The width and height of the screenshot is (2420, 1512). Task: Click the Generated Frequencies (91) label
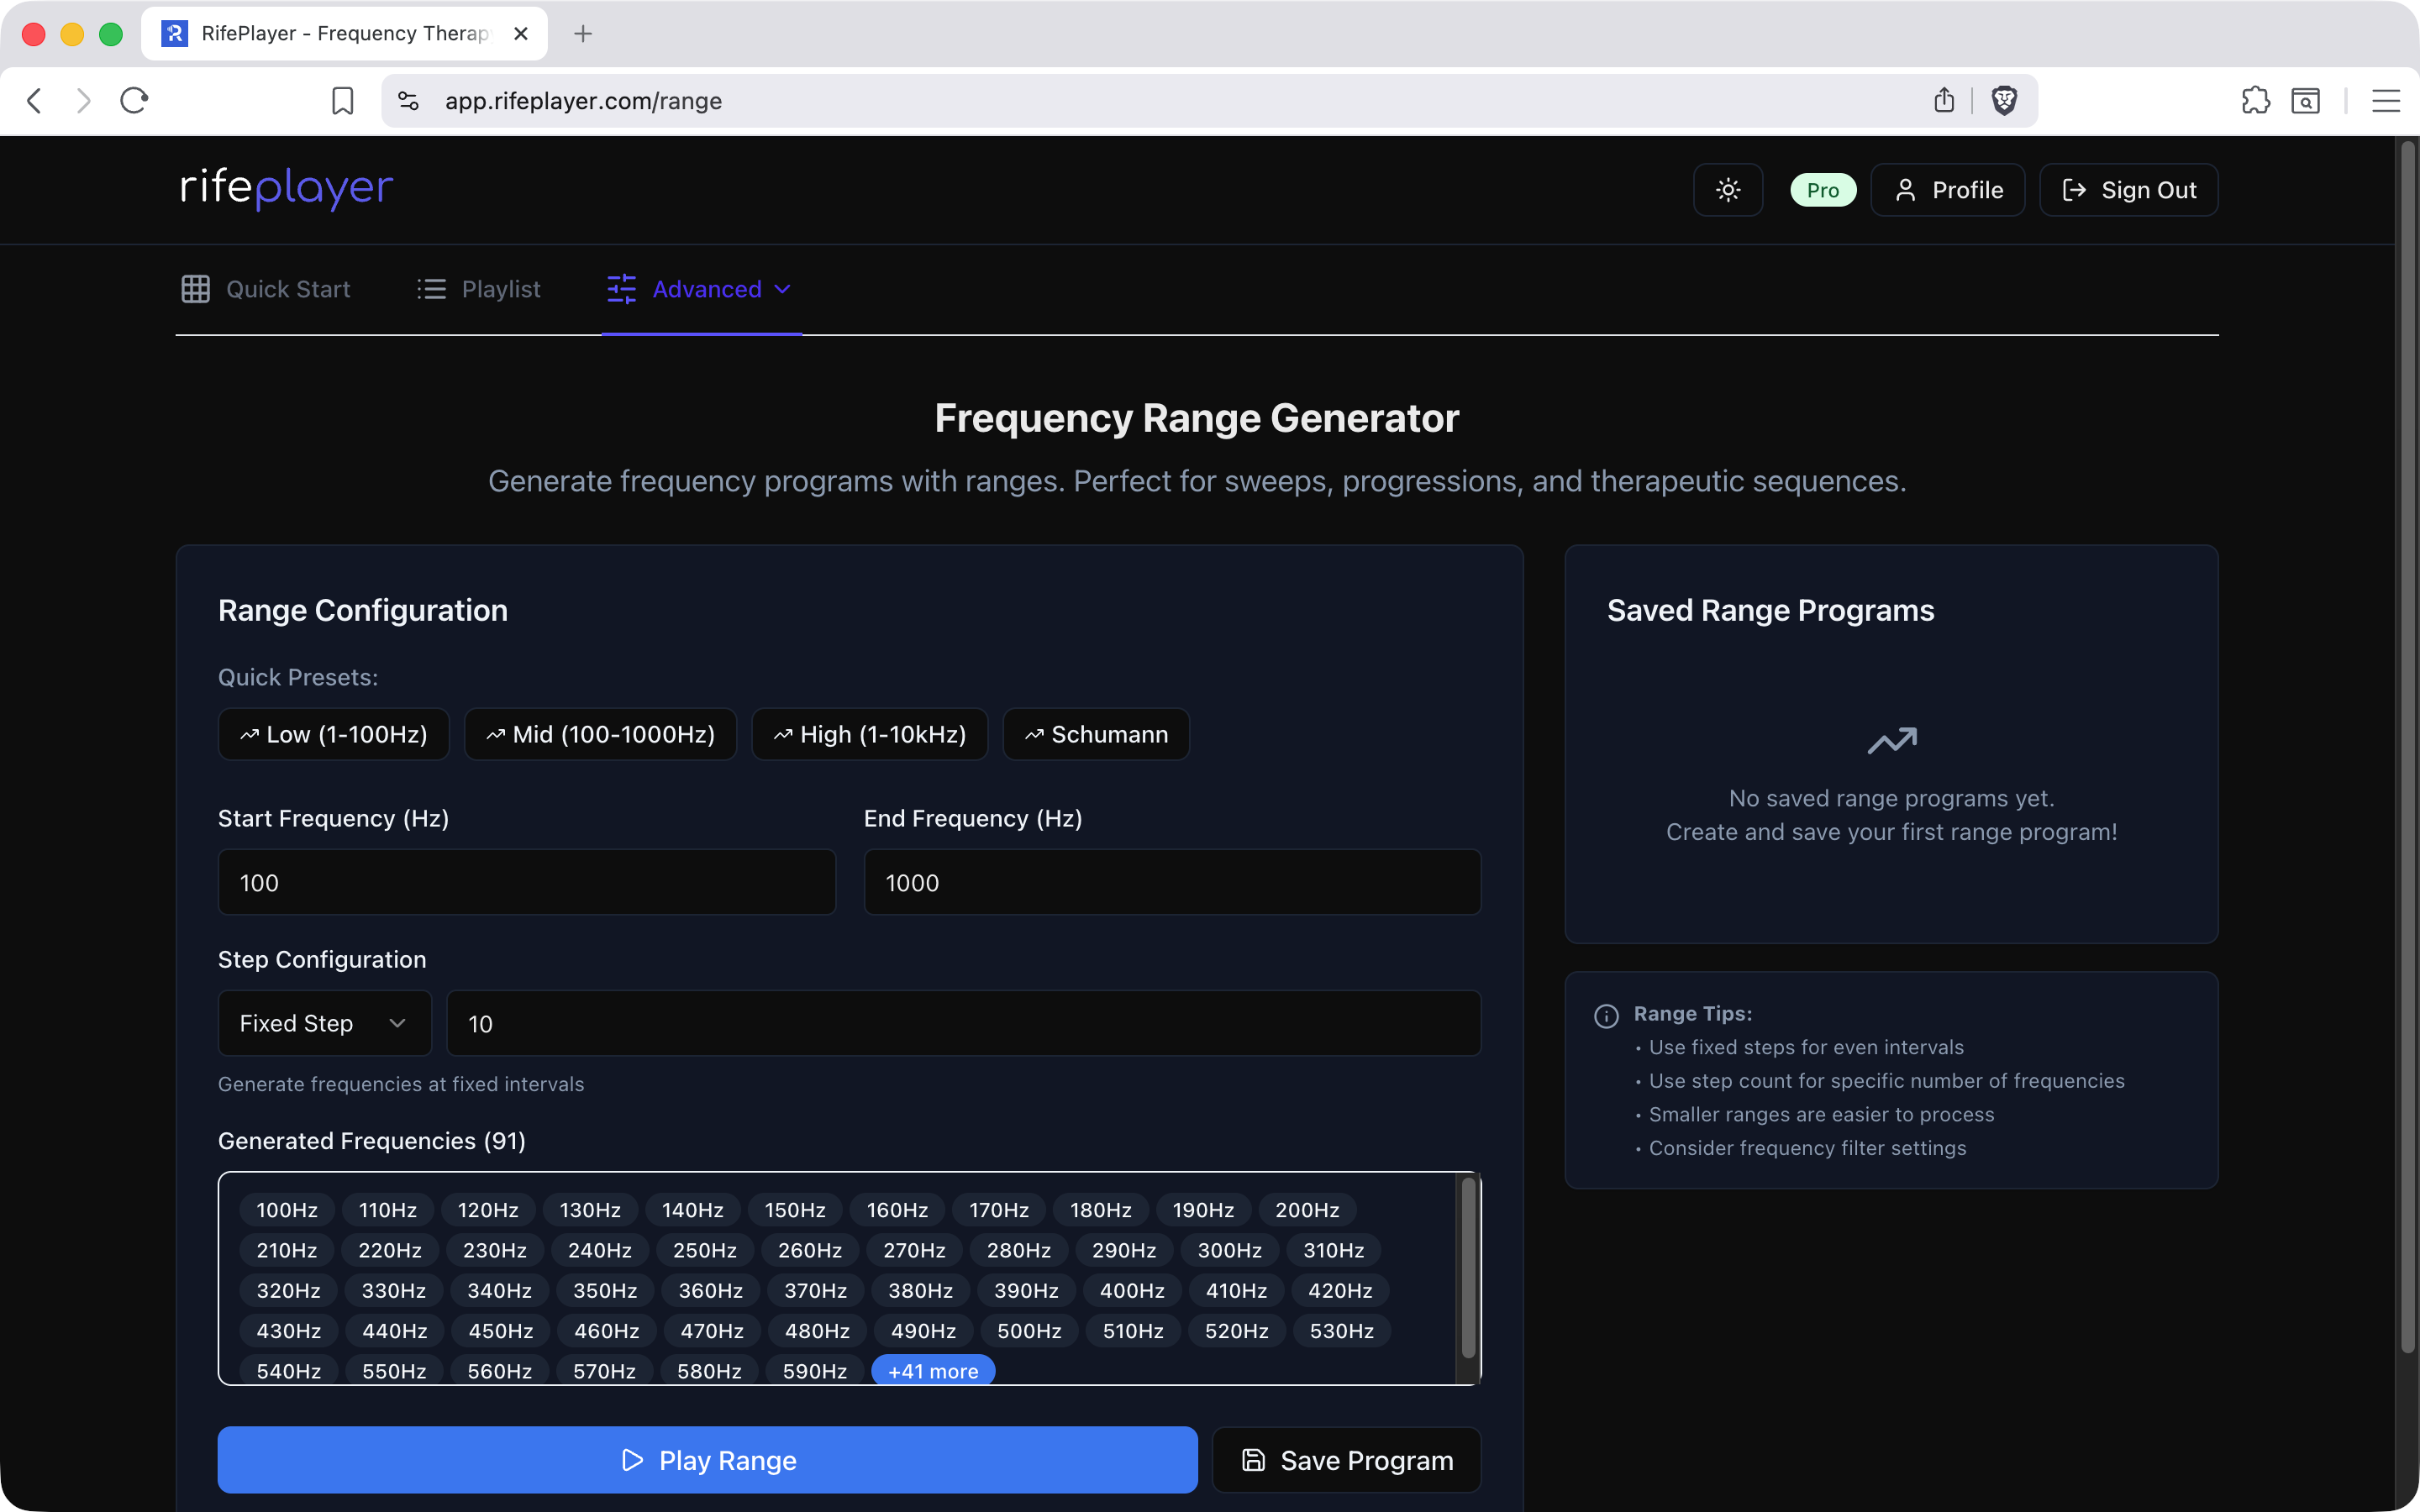click(x=372, y=1141)
